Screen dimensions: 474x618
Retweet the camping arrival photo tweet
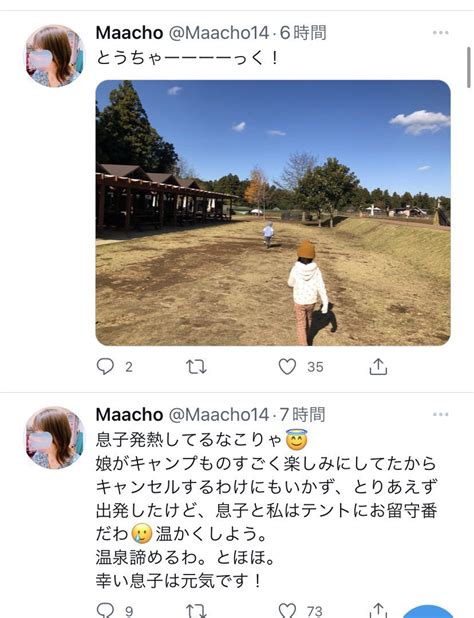point(196,367)
